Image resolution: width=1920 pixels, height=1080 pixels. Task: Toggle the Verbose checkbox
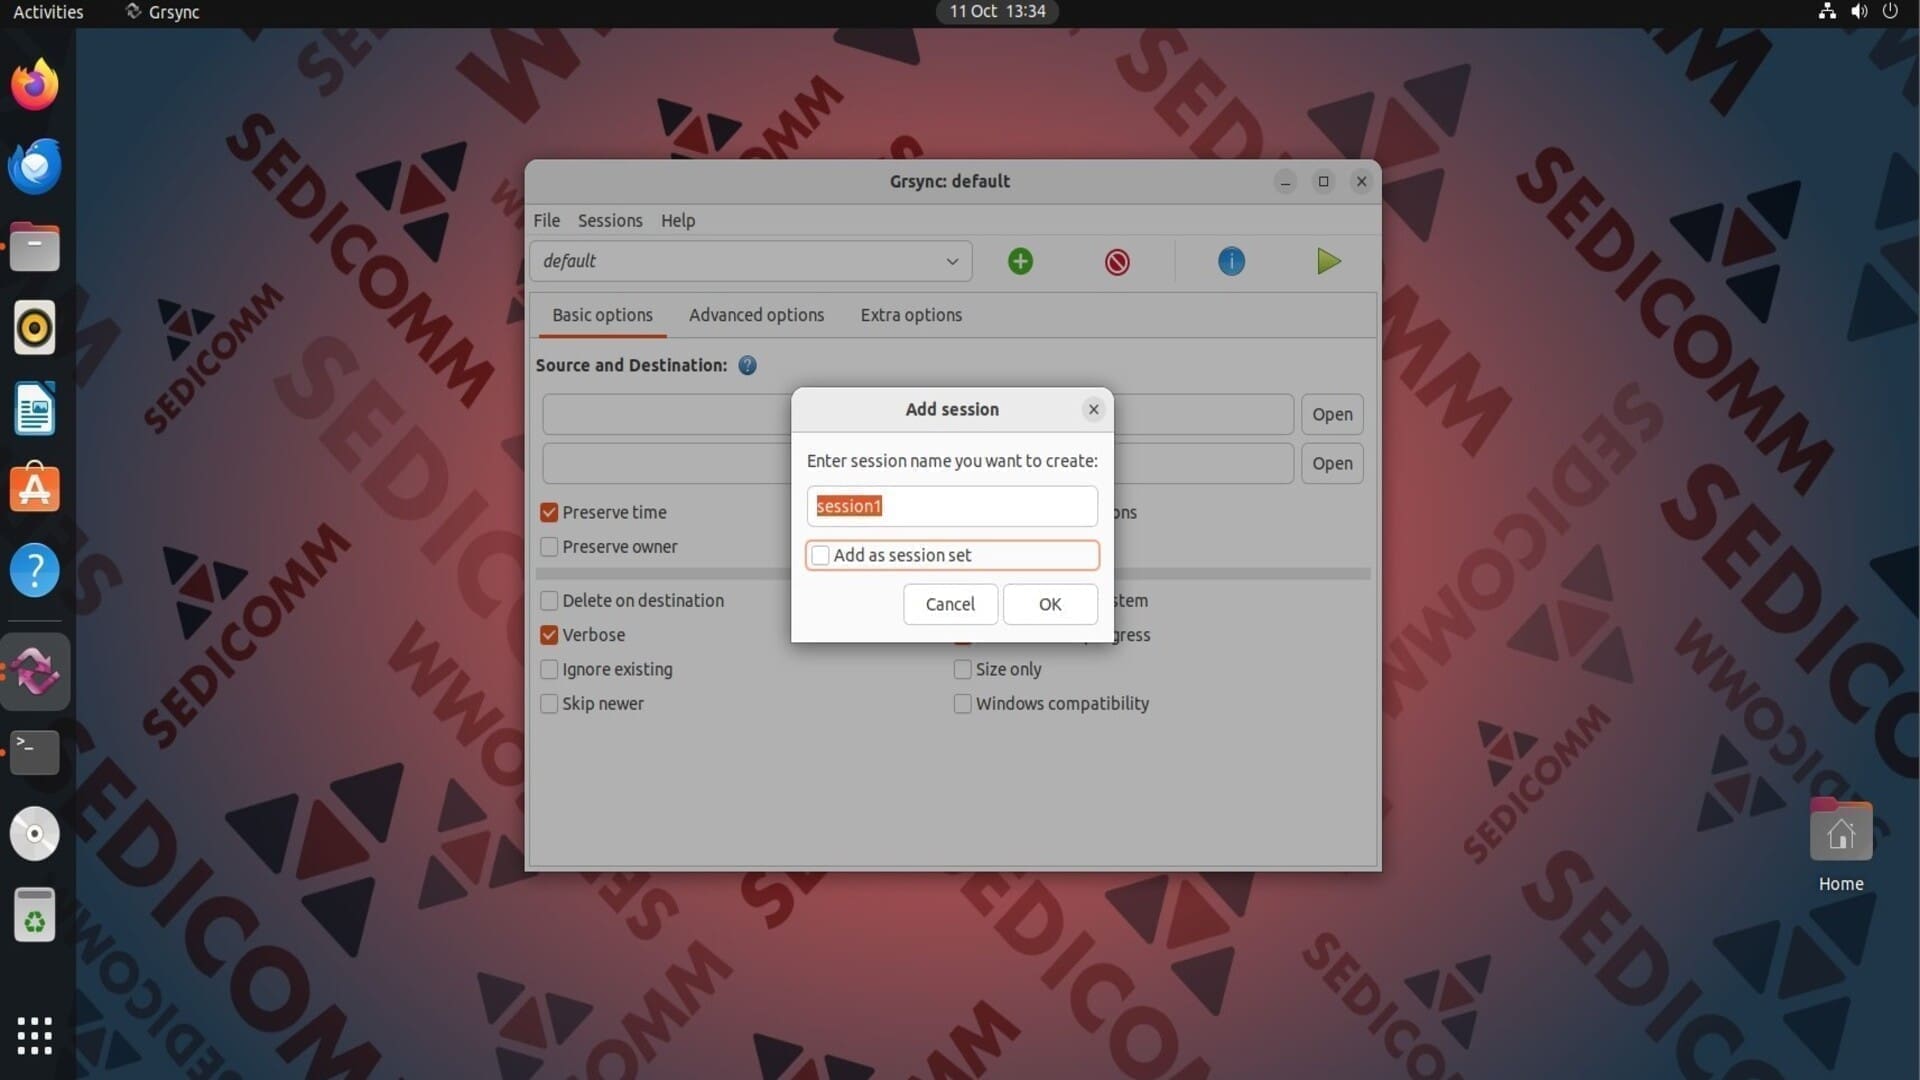[549, 635]
